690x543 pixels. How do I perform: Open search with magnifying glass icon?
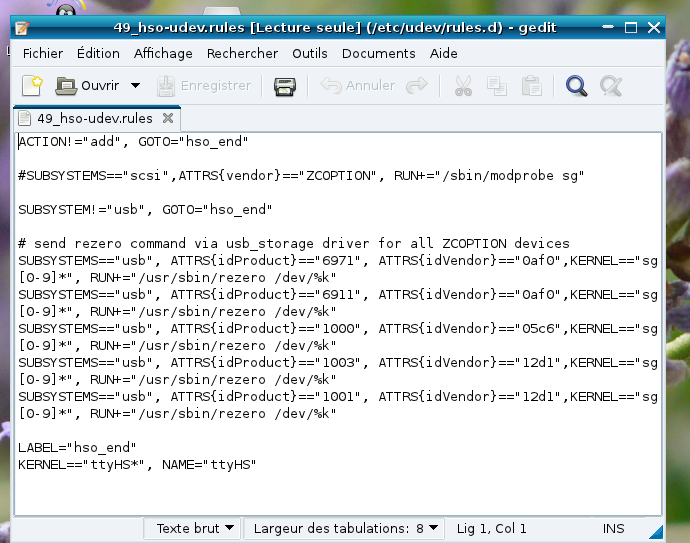point(576,86)
